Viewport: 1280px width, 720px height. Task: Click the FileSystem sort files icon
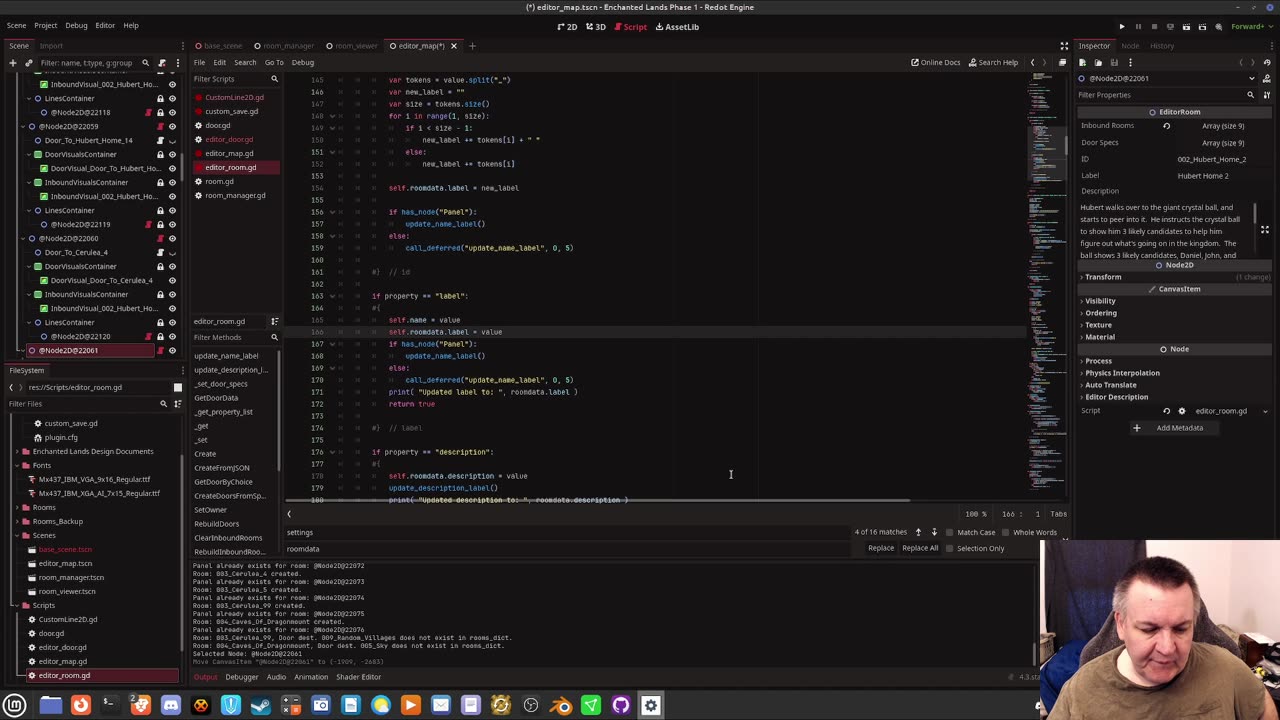(x=176, y=404)
